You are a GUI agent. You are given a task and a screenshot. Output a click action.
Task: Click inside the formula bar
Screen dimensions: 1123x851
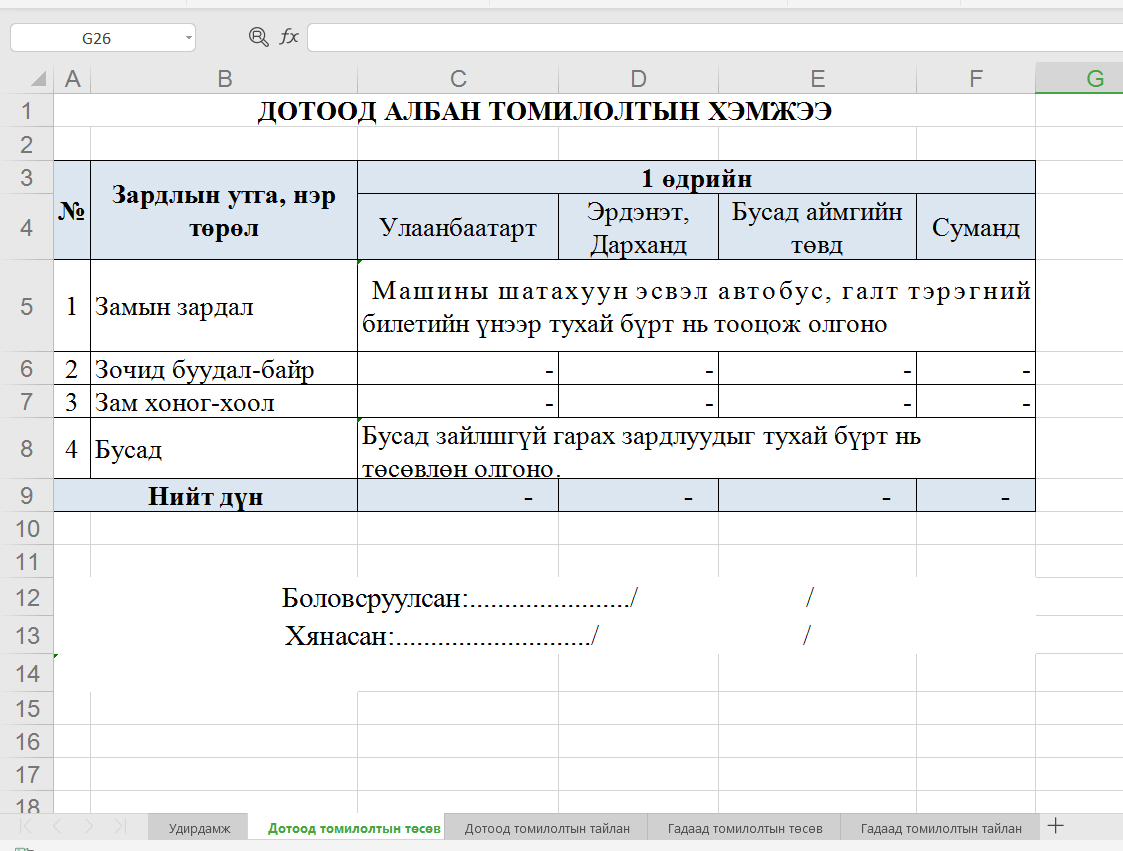(x=700, y=37)
